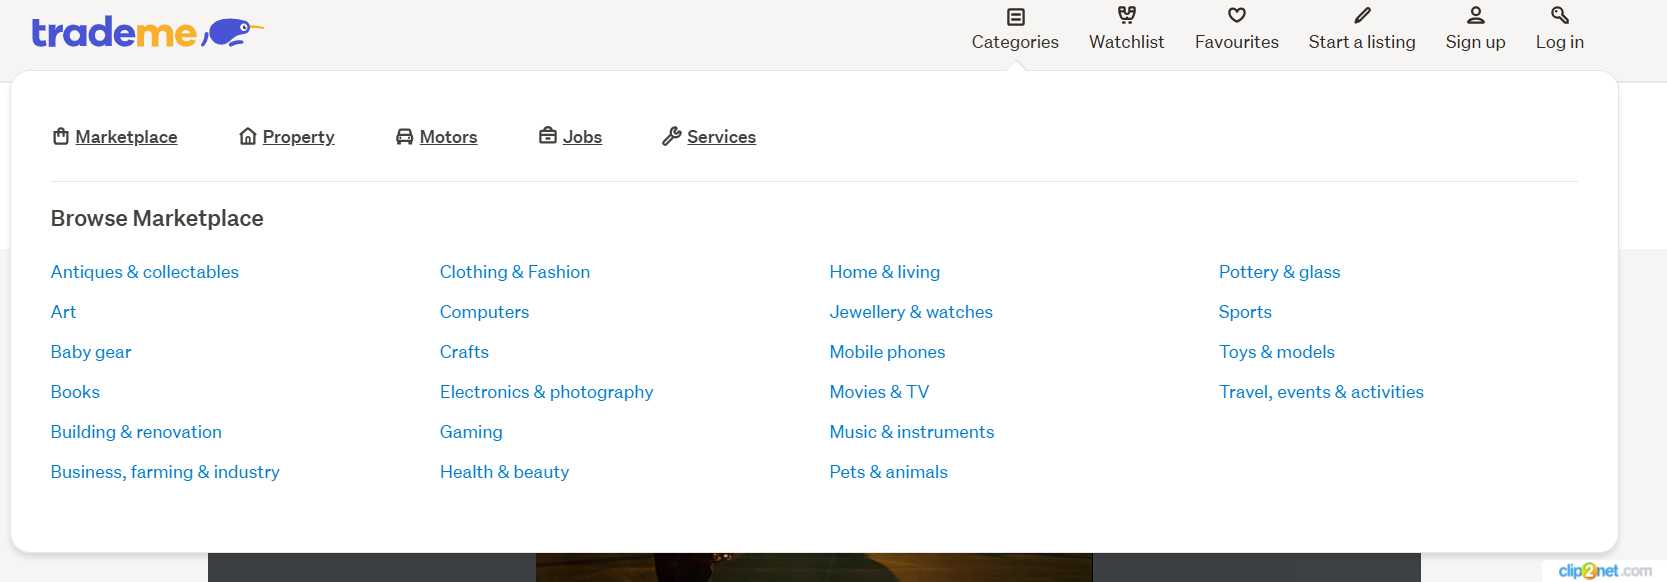Browse the Pets & animals category

point(889,472)
